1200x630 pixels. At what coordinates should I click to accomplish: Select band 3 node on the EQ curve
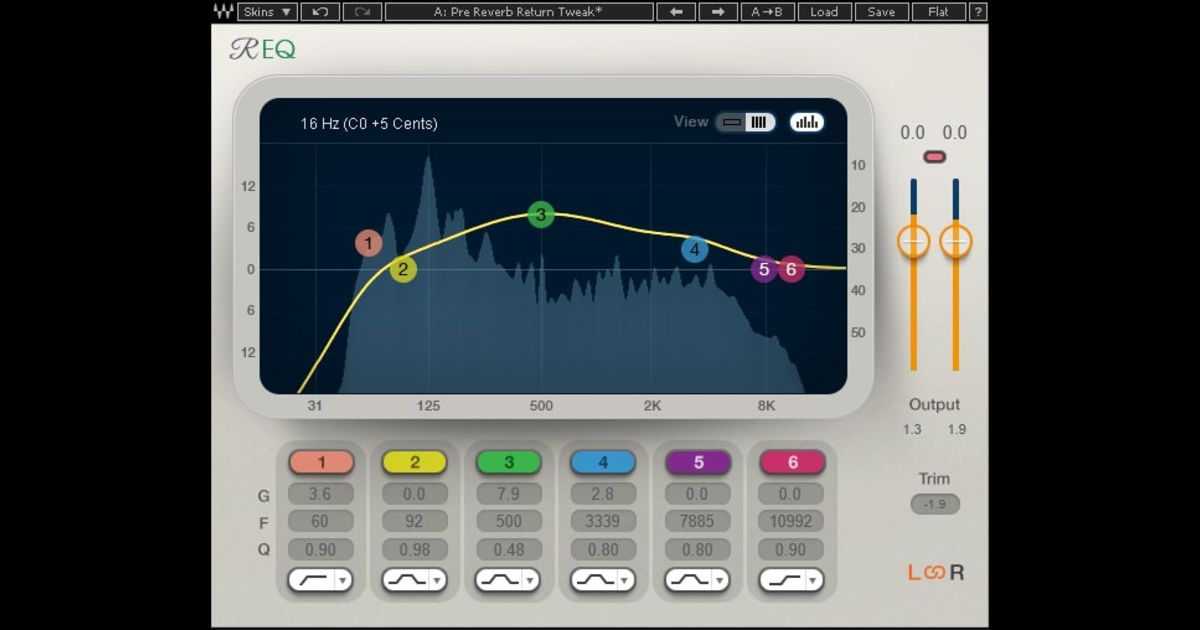539,214
